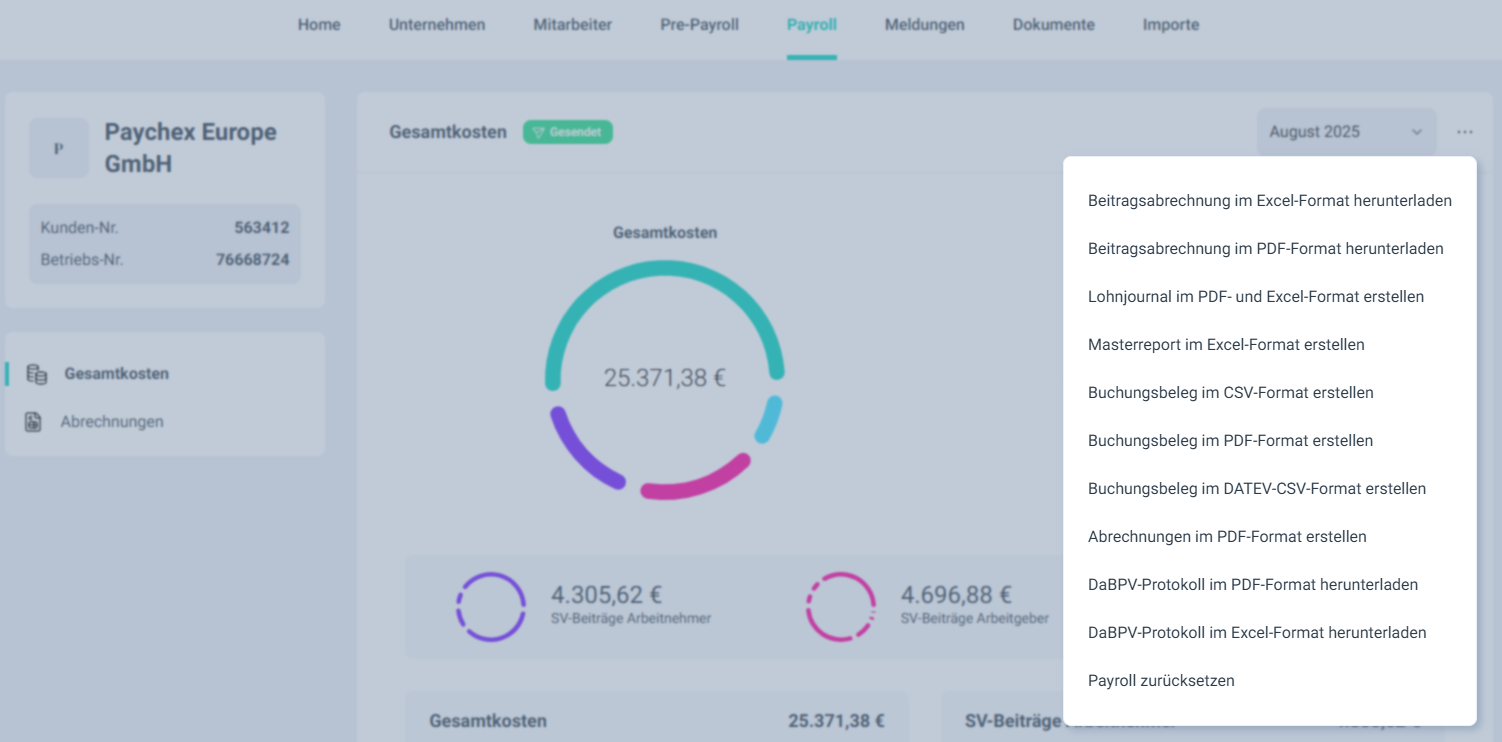Click the green Gesendet status badge
The height and width of the screenshot is (742, 1502).
567,132
